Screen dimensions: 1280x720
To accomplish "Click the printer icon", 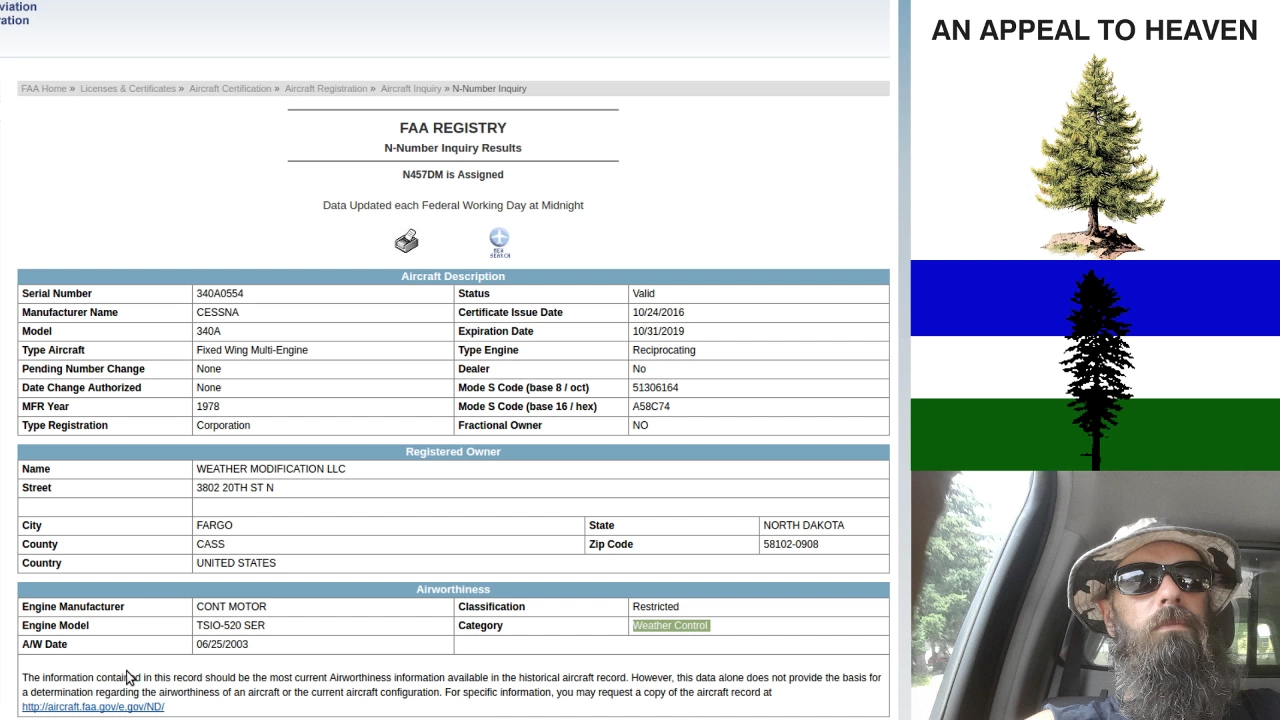I will pyautogui.click(x=406, y=241).
